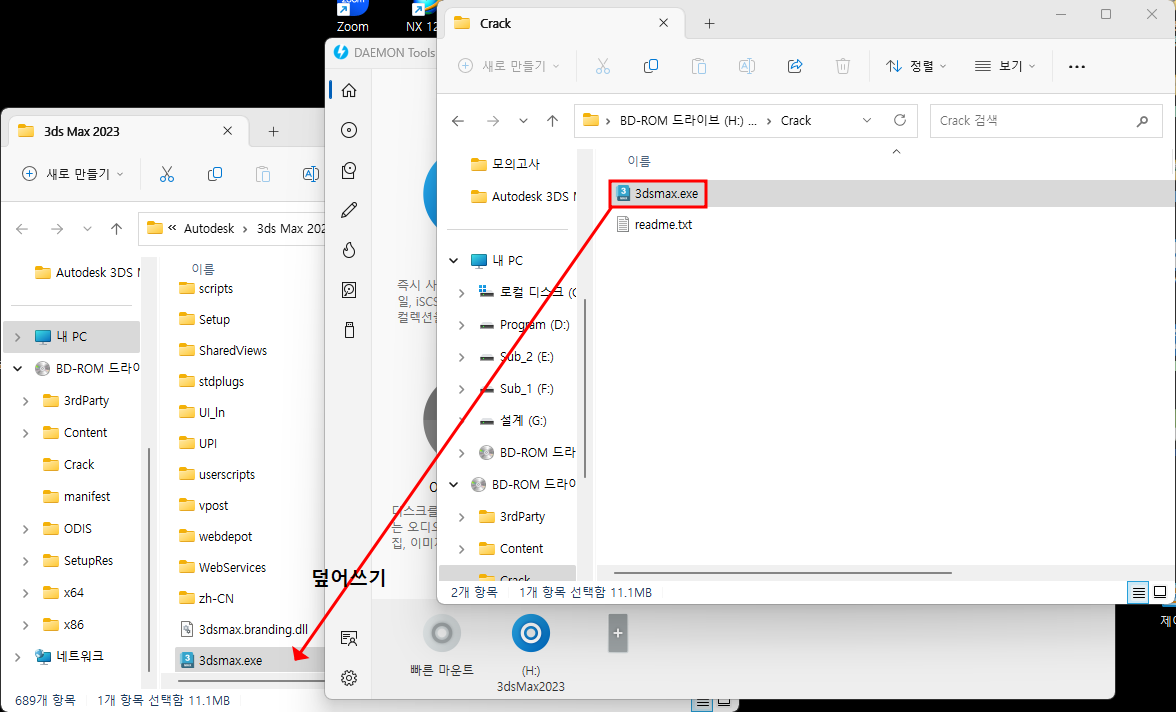Click Share icon in Crack window toolbar

point(795,66)
